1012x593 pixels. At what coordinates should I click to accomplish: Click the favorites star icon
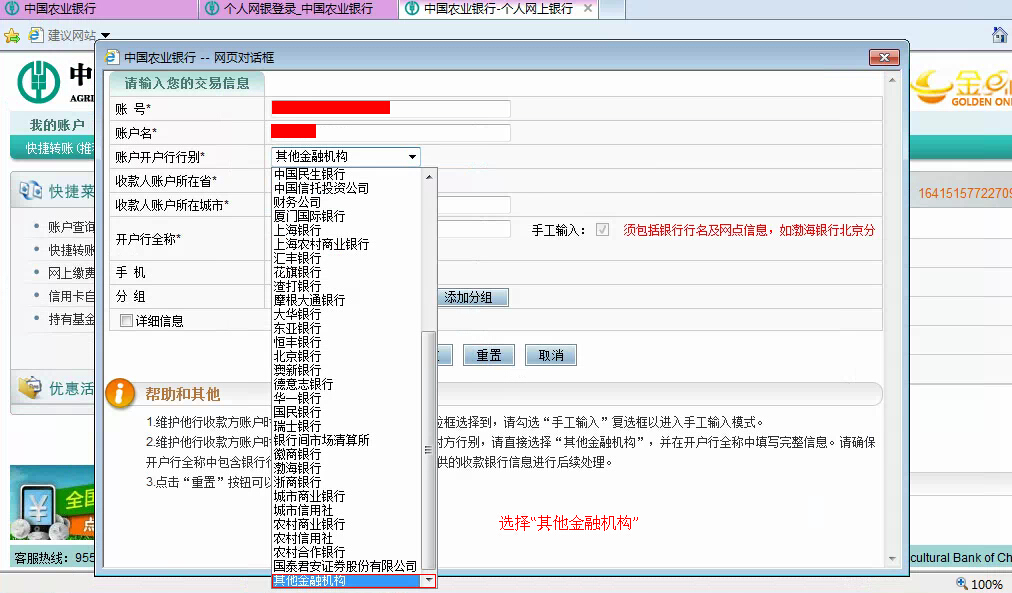(x=12, y=35)
